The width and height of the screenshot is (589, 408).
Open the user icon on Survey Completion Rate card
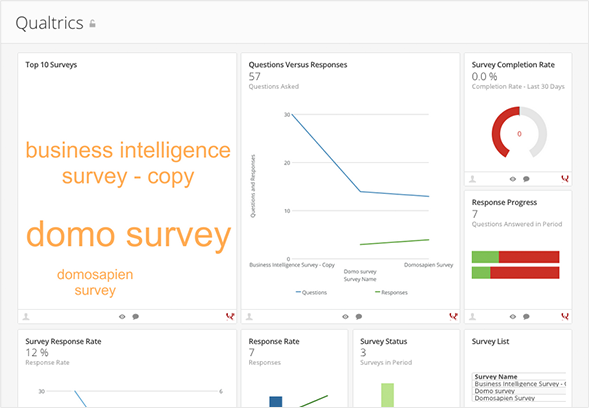click(x=473, y=179)
